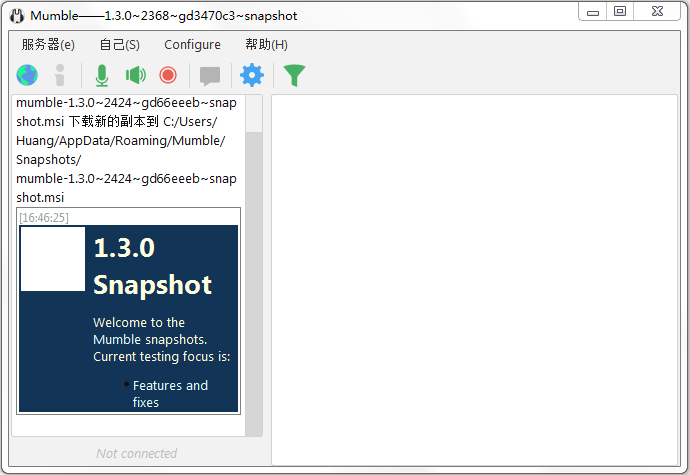Expand the Configure menu
Viewport: 690px width, 475px height.
point(192,45)
